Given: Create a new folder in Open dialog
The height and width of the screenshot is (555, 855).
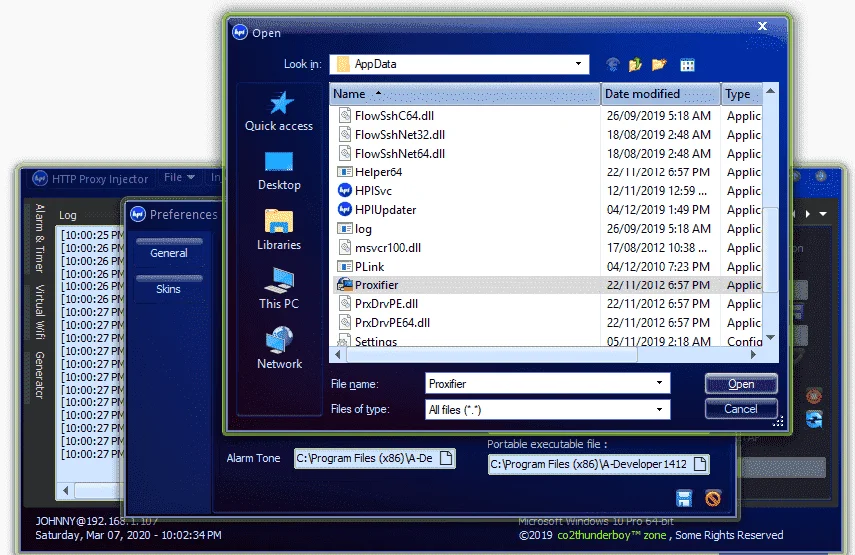Looking at the screenshot, I should point(659,65).
